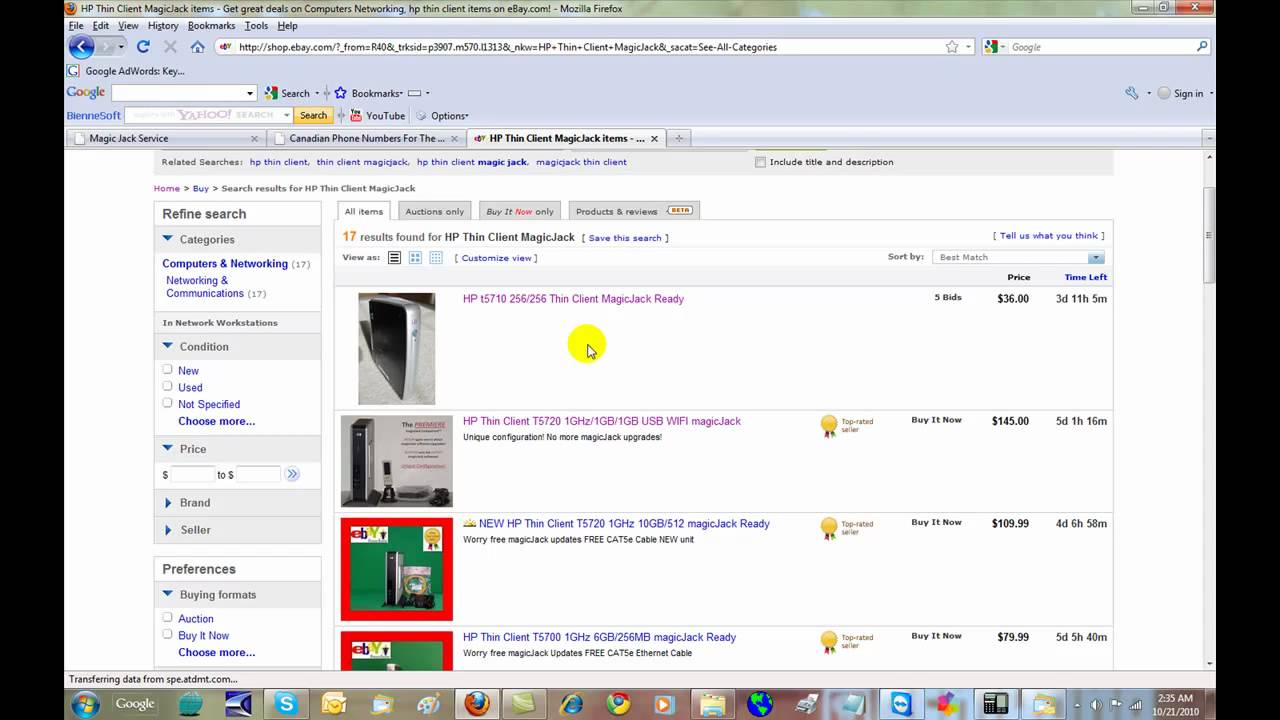Open the NEW HP Thin Client T5720 10GB/512 listing
1280x720 pixels.
pos(624,523)
